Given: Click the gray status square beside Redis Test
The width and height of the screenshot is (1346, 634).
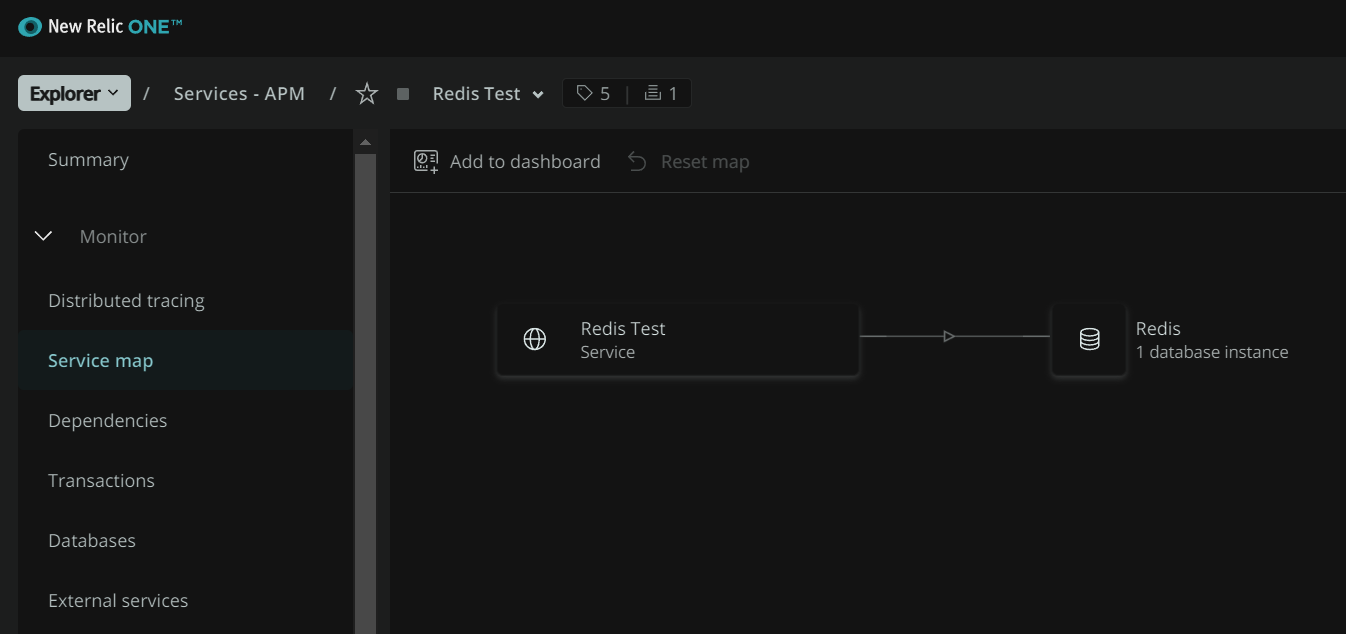Looking at the screenshot, I should (403, 94).
